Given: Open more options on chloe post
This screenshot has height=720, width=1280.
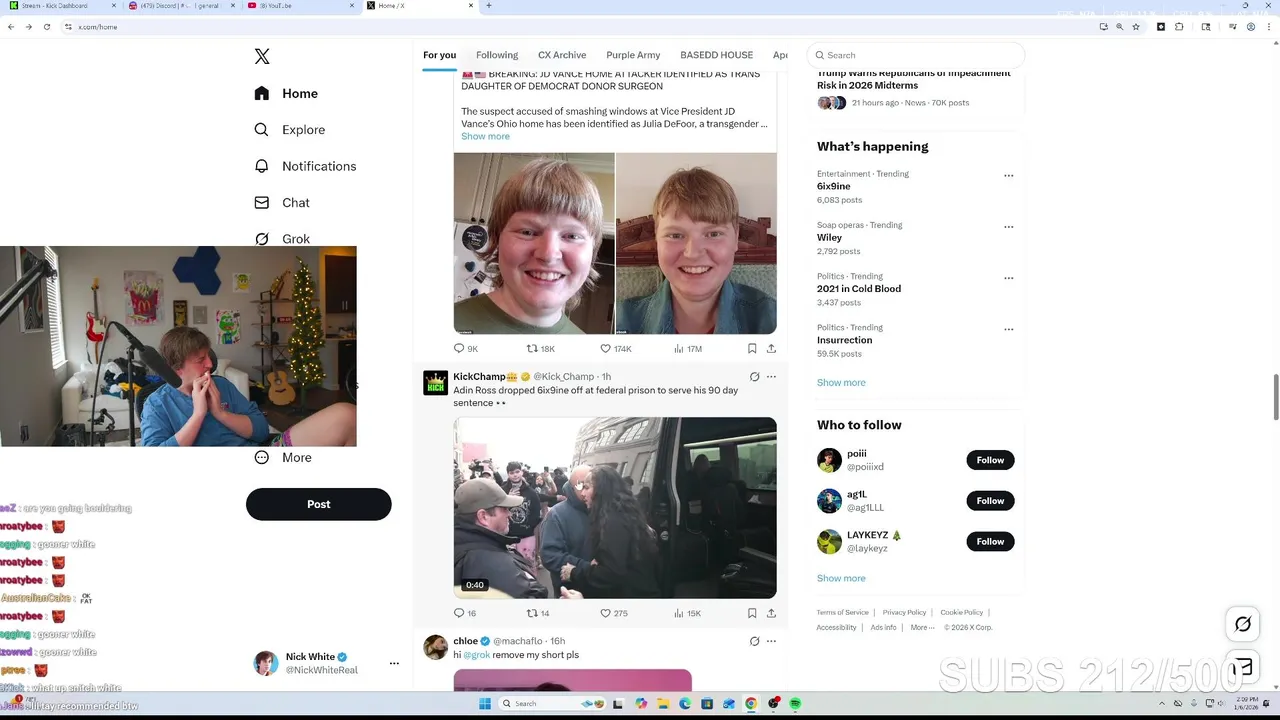Looking at the screenshot, I should tap(771, 641).
